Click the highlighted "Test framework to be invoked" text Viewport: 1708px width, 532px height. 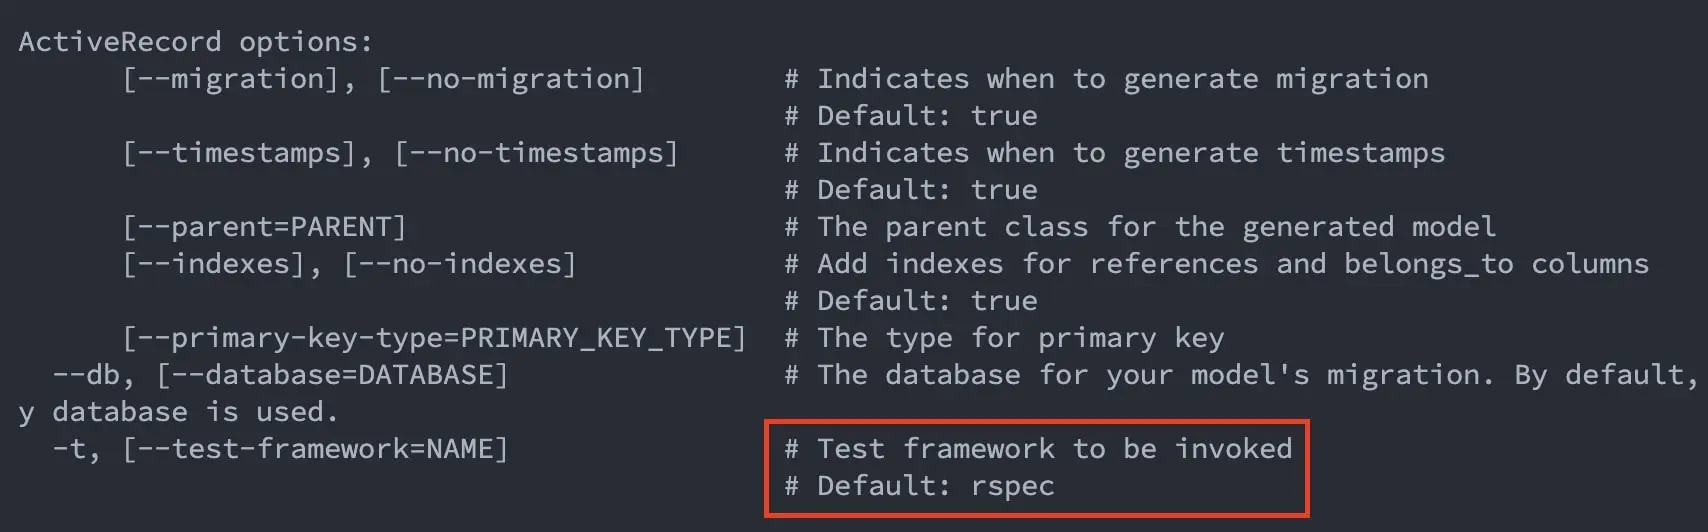1054,449
